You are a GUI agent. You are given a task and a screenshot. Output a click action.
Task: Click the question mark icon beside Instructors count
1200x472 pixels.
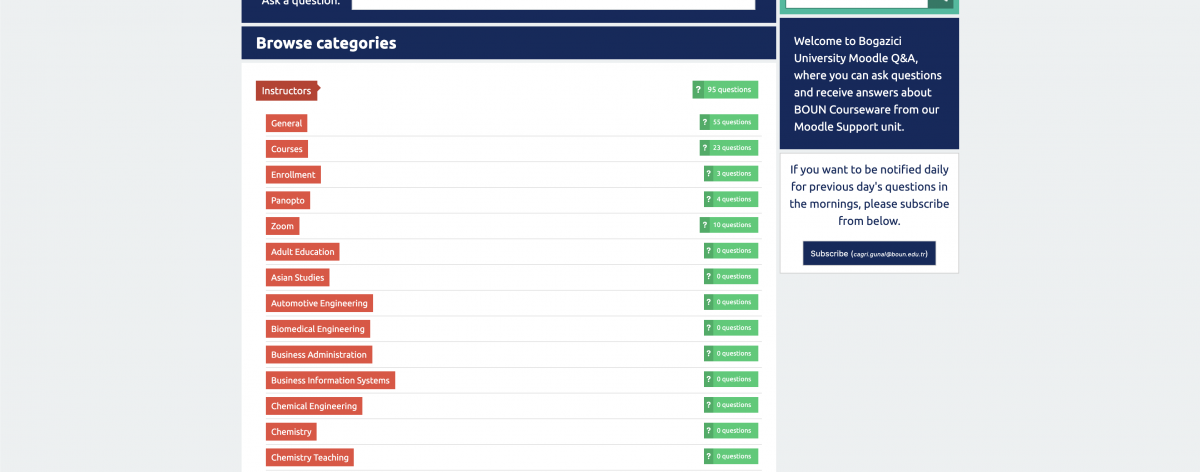coord(698,90)
